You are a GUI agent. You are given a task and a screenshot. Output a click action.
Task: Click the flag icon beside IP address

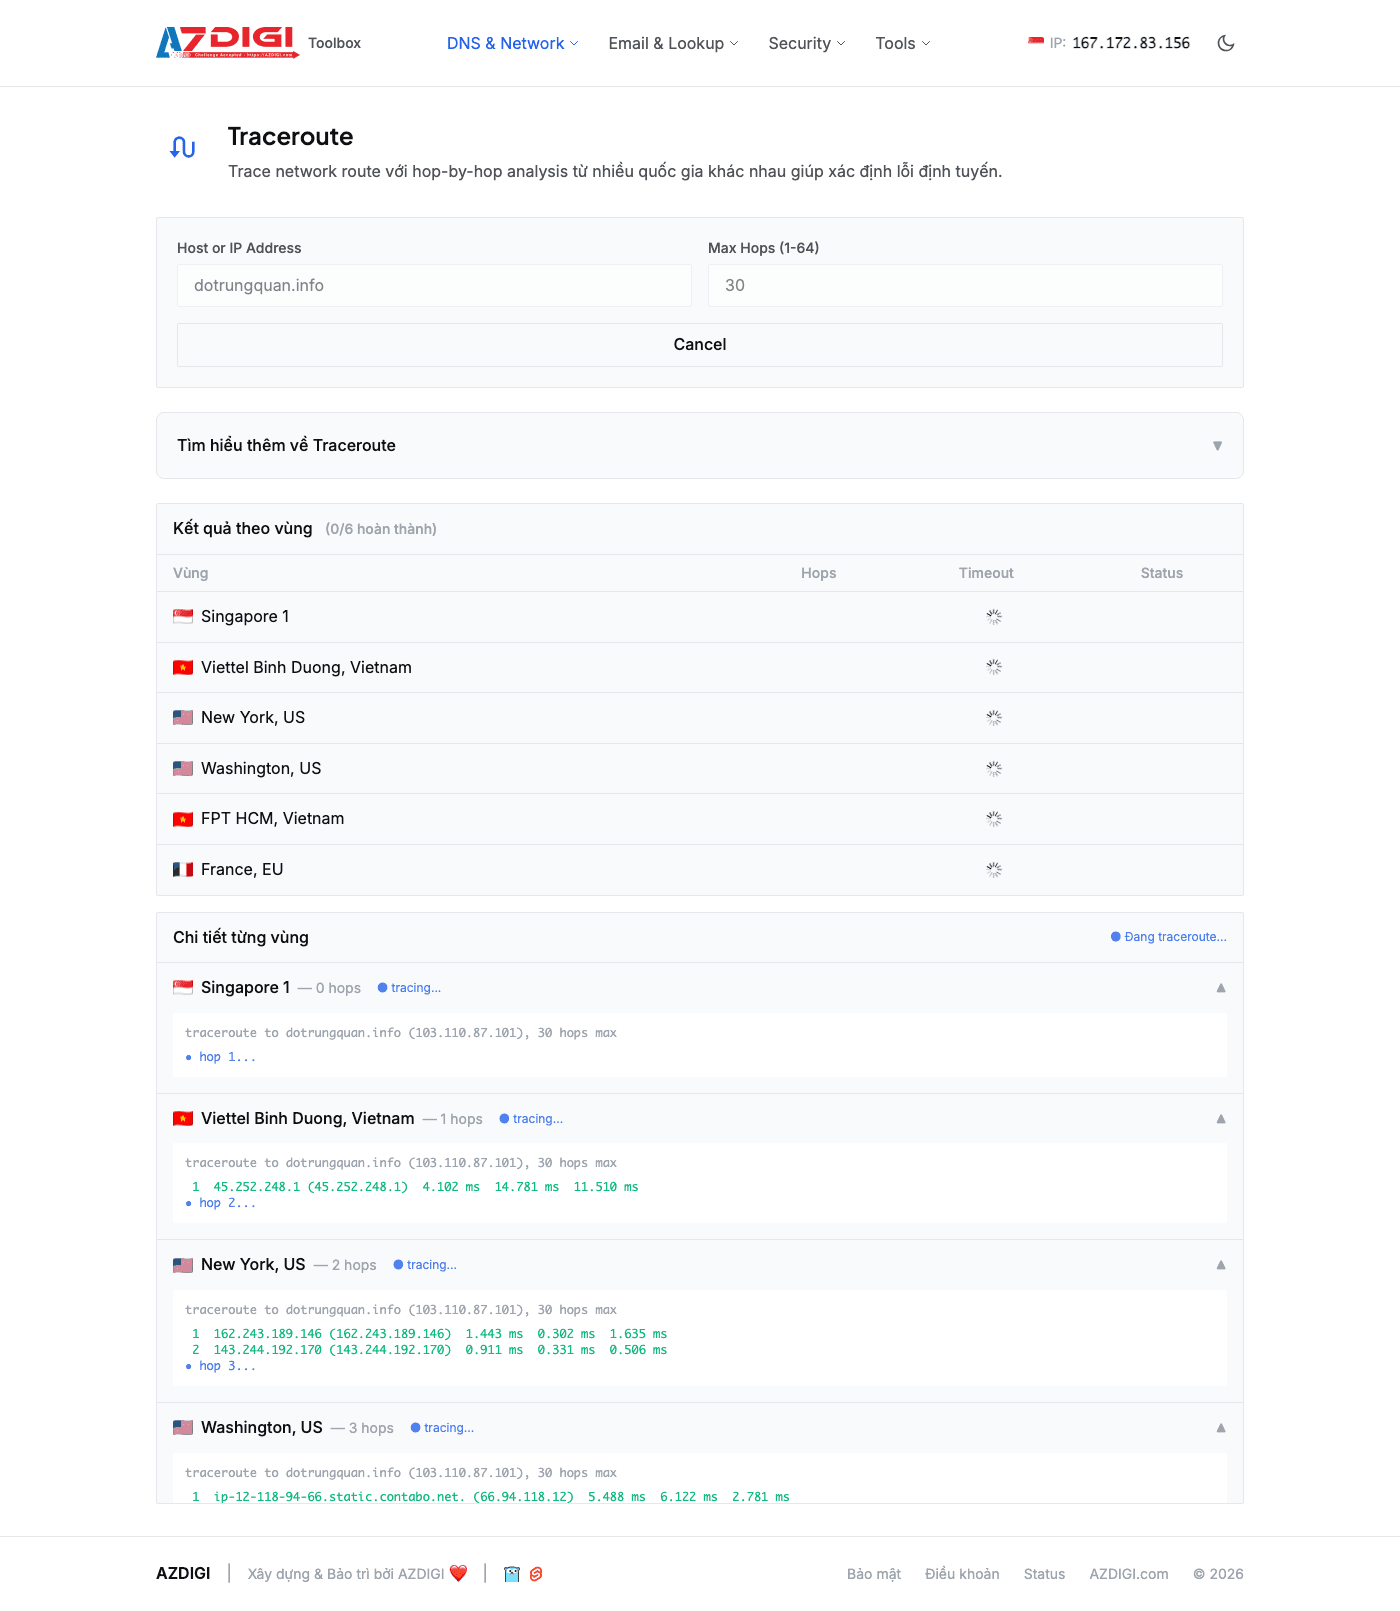click(1035, 42)
